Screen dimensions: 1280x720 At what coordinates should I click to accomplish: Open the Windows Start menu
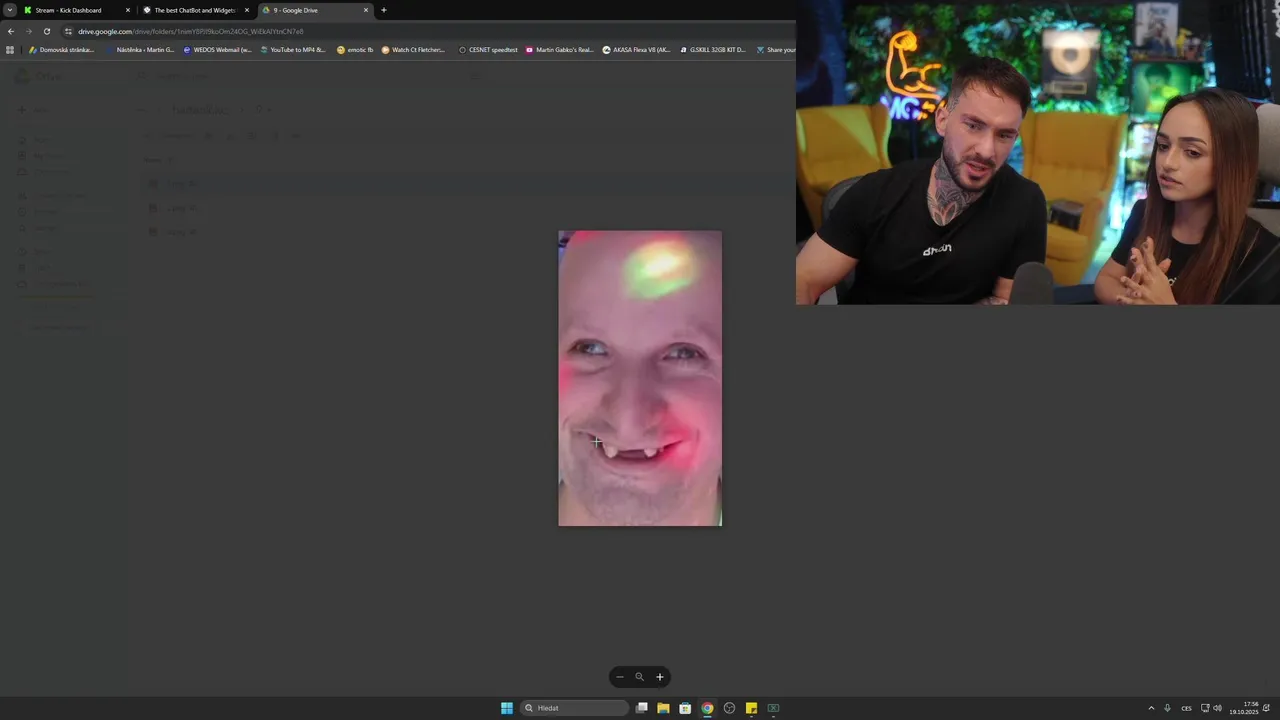[507, 708]
